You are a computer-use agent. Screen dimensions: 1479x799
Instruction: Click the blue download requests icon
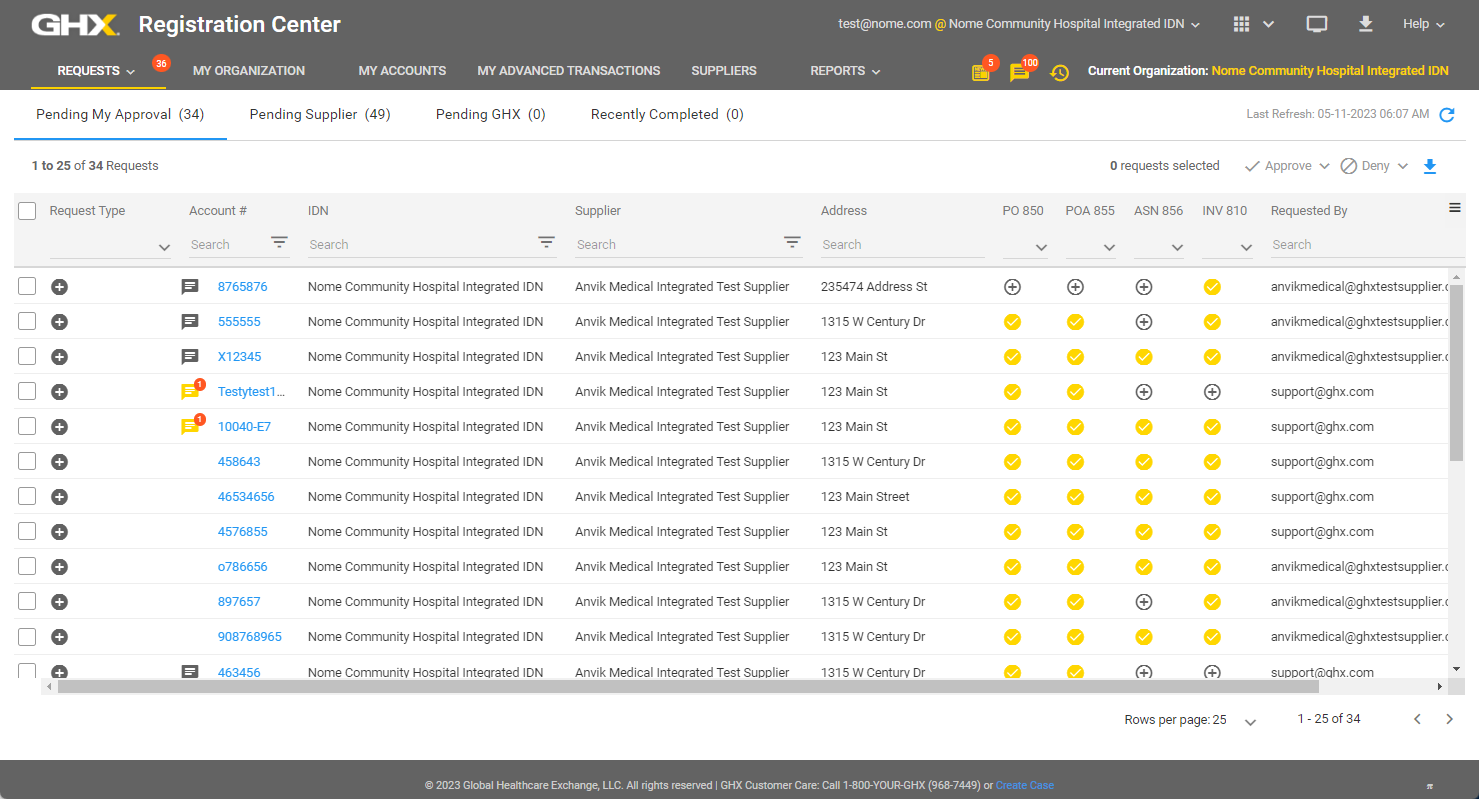point(1429,166)
